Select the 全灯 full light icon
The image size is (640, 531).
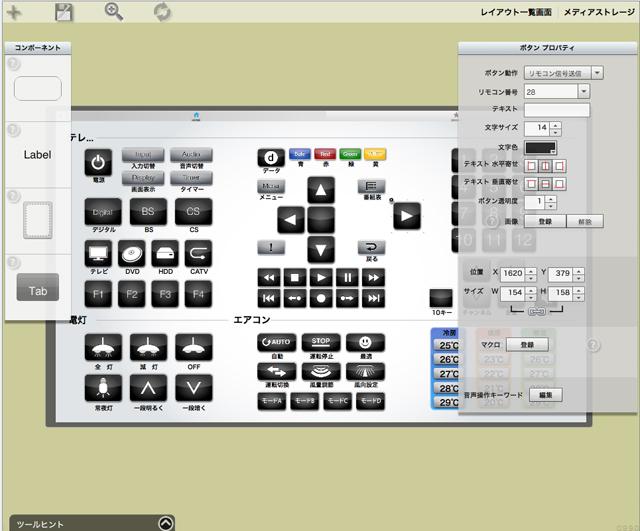coord(103,347)
